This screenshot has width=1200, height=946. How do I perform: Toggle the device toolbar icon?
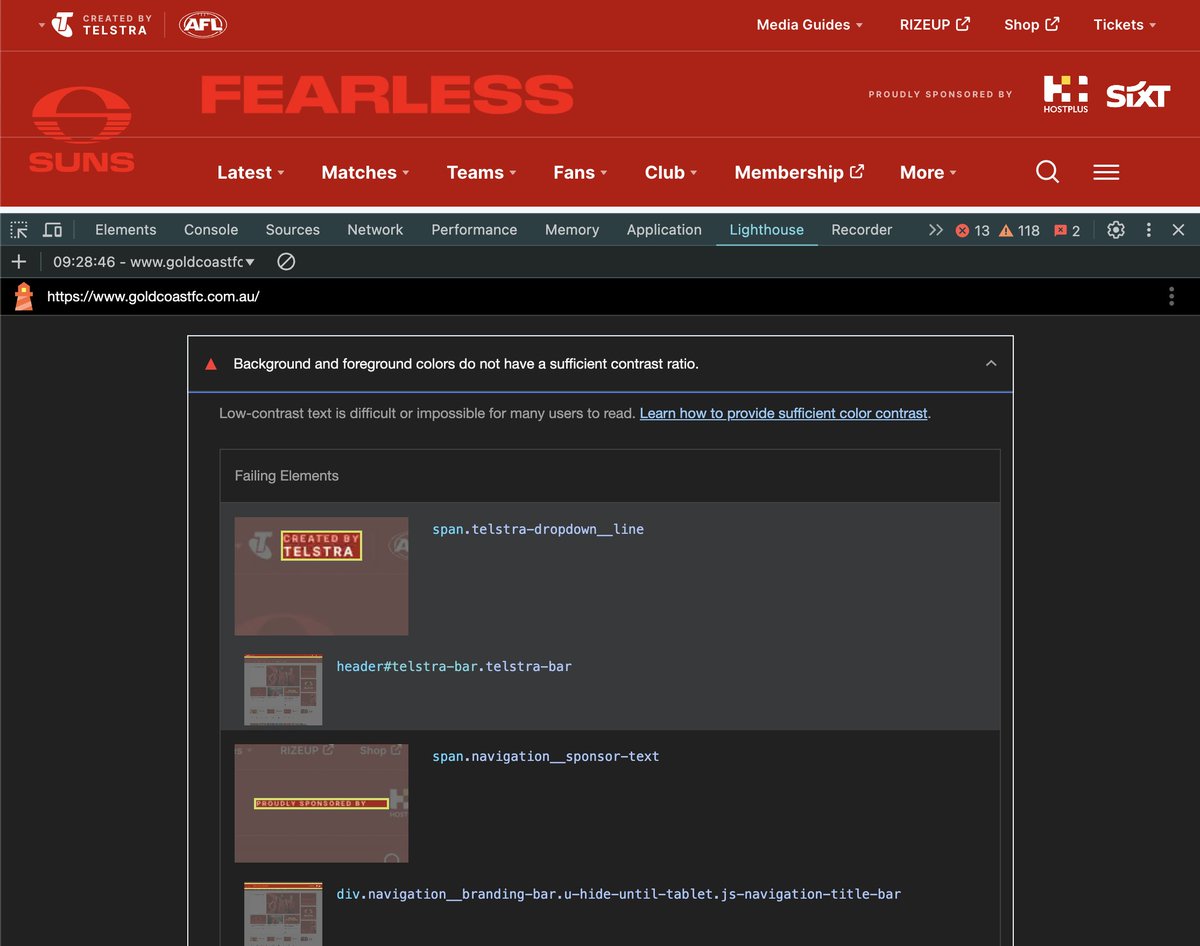click(x=53, y=230)
